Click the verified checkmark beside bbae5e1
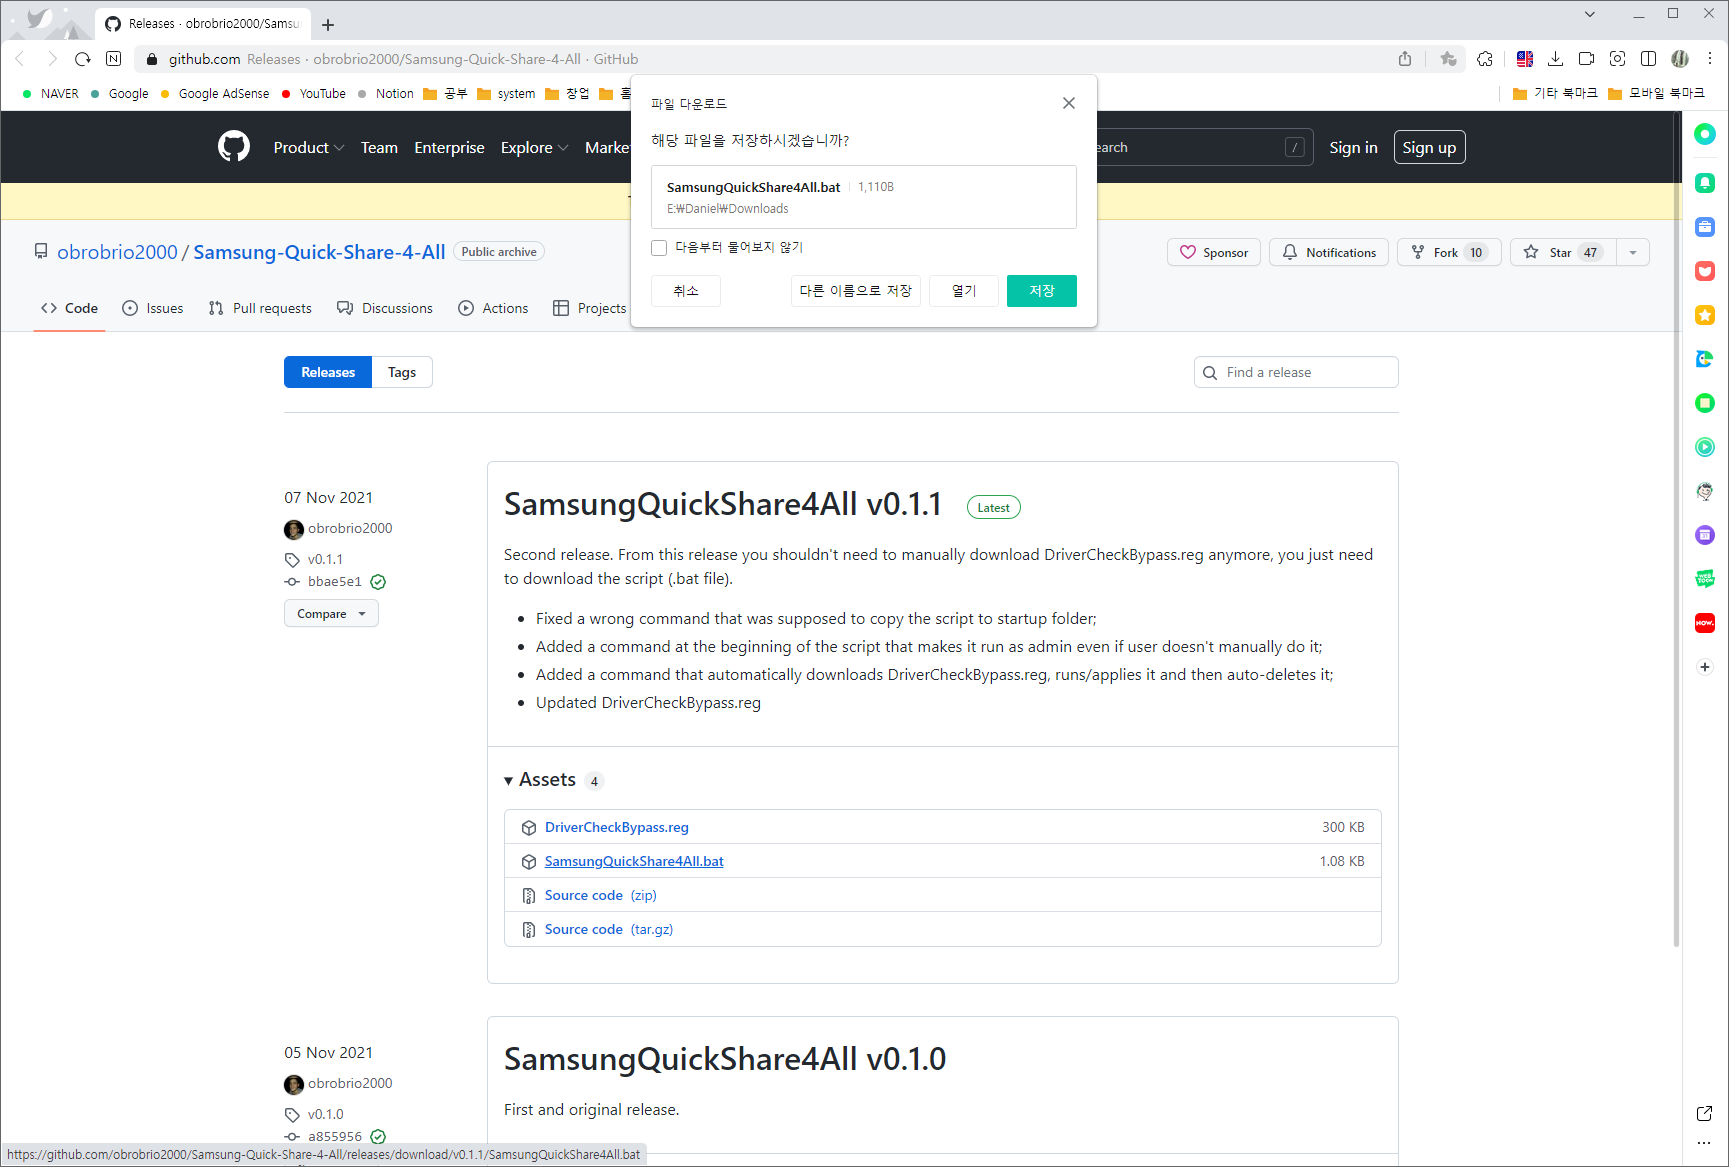The height and width of the screenshot is (1167, 1729). click(x=378, y=582)
